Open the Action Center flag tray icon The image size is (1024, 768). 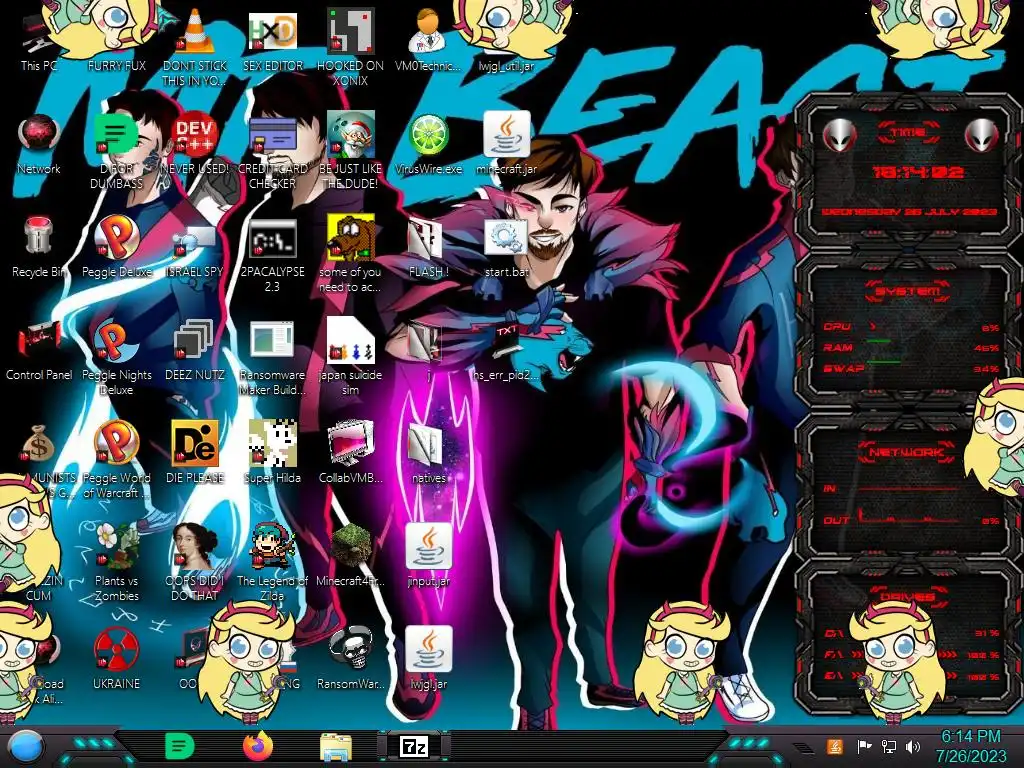pos(864,746)
